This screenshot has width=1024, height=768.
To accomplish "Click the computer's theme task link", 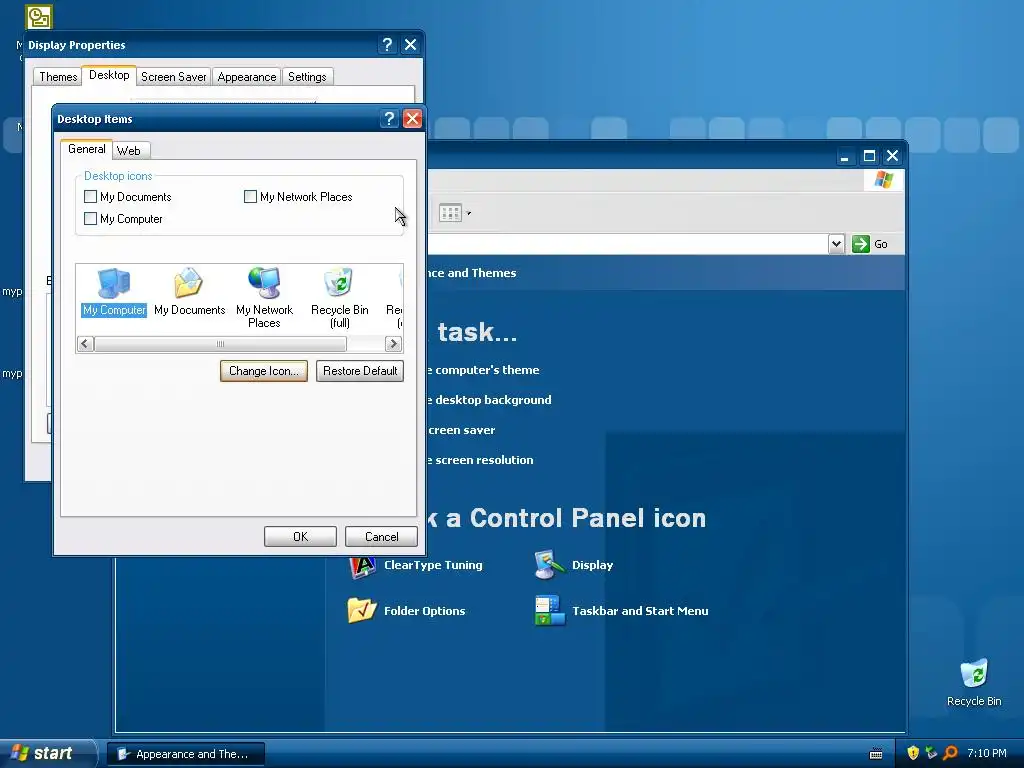I will [484, 370].
